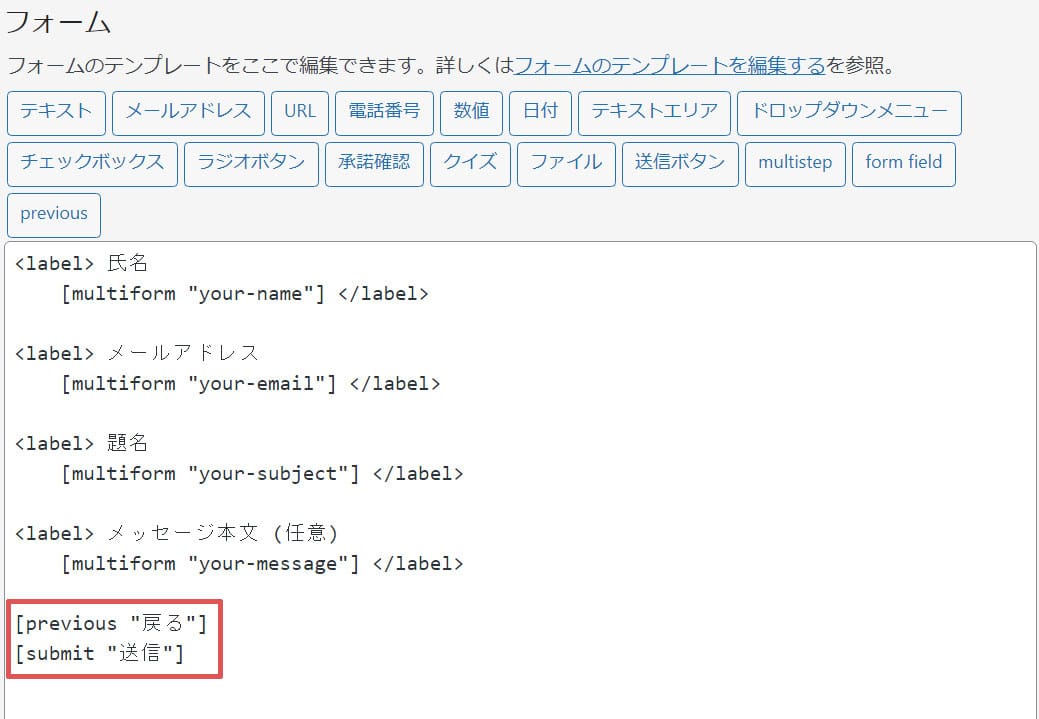Insert a 送信ボタン (submit button) tag
1039x719 pixels.
pos(680,163)
